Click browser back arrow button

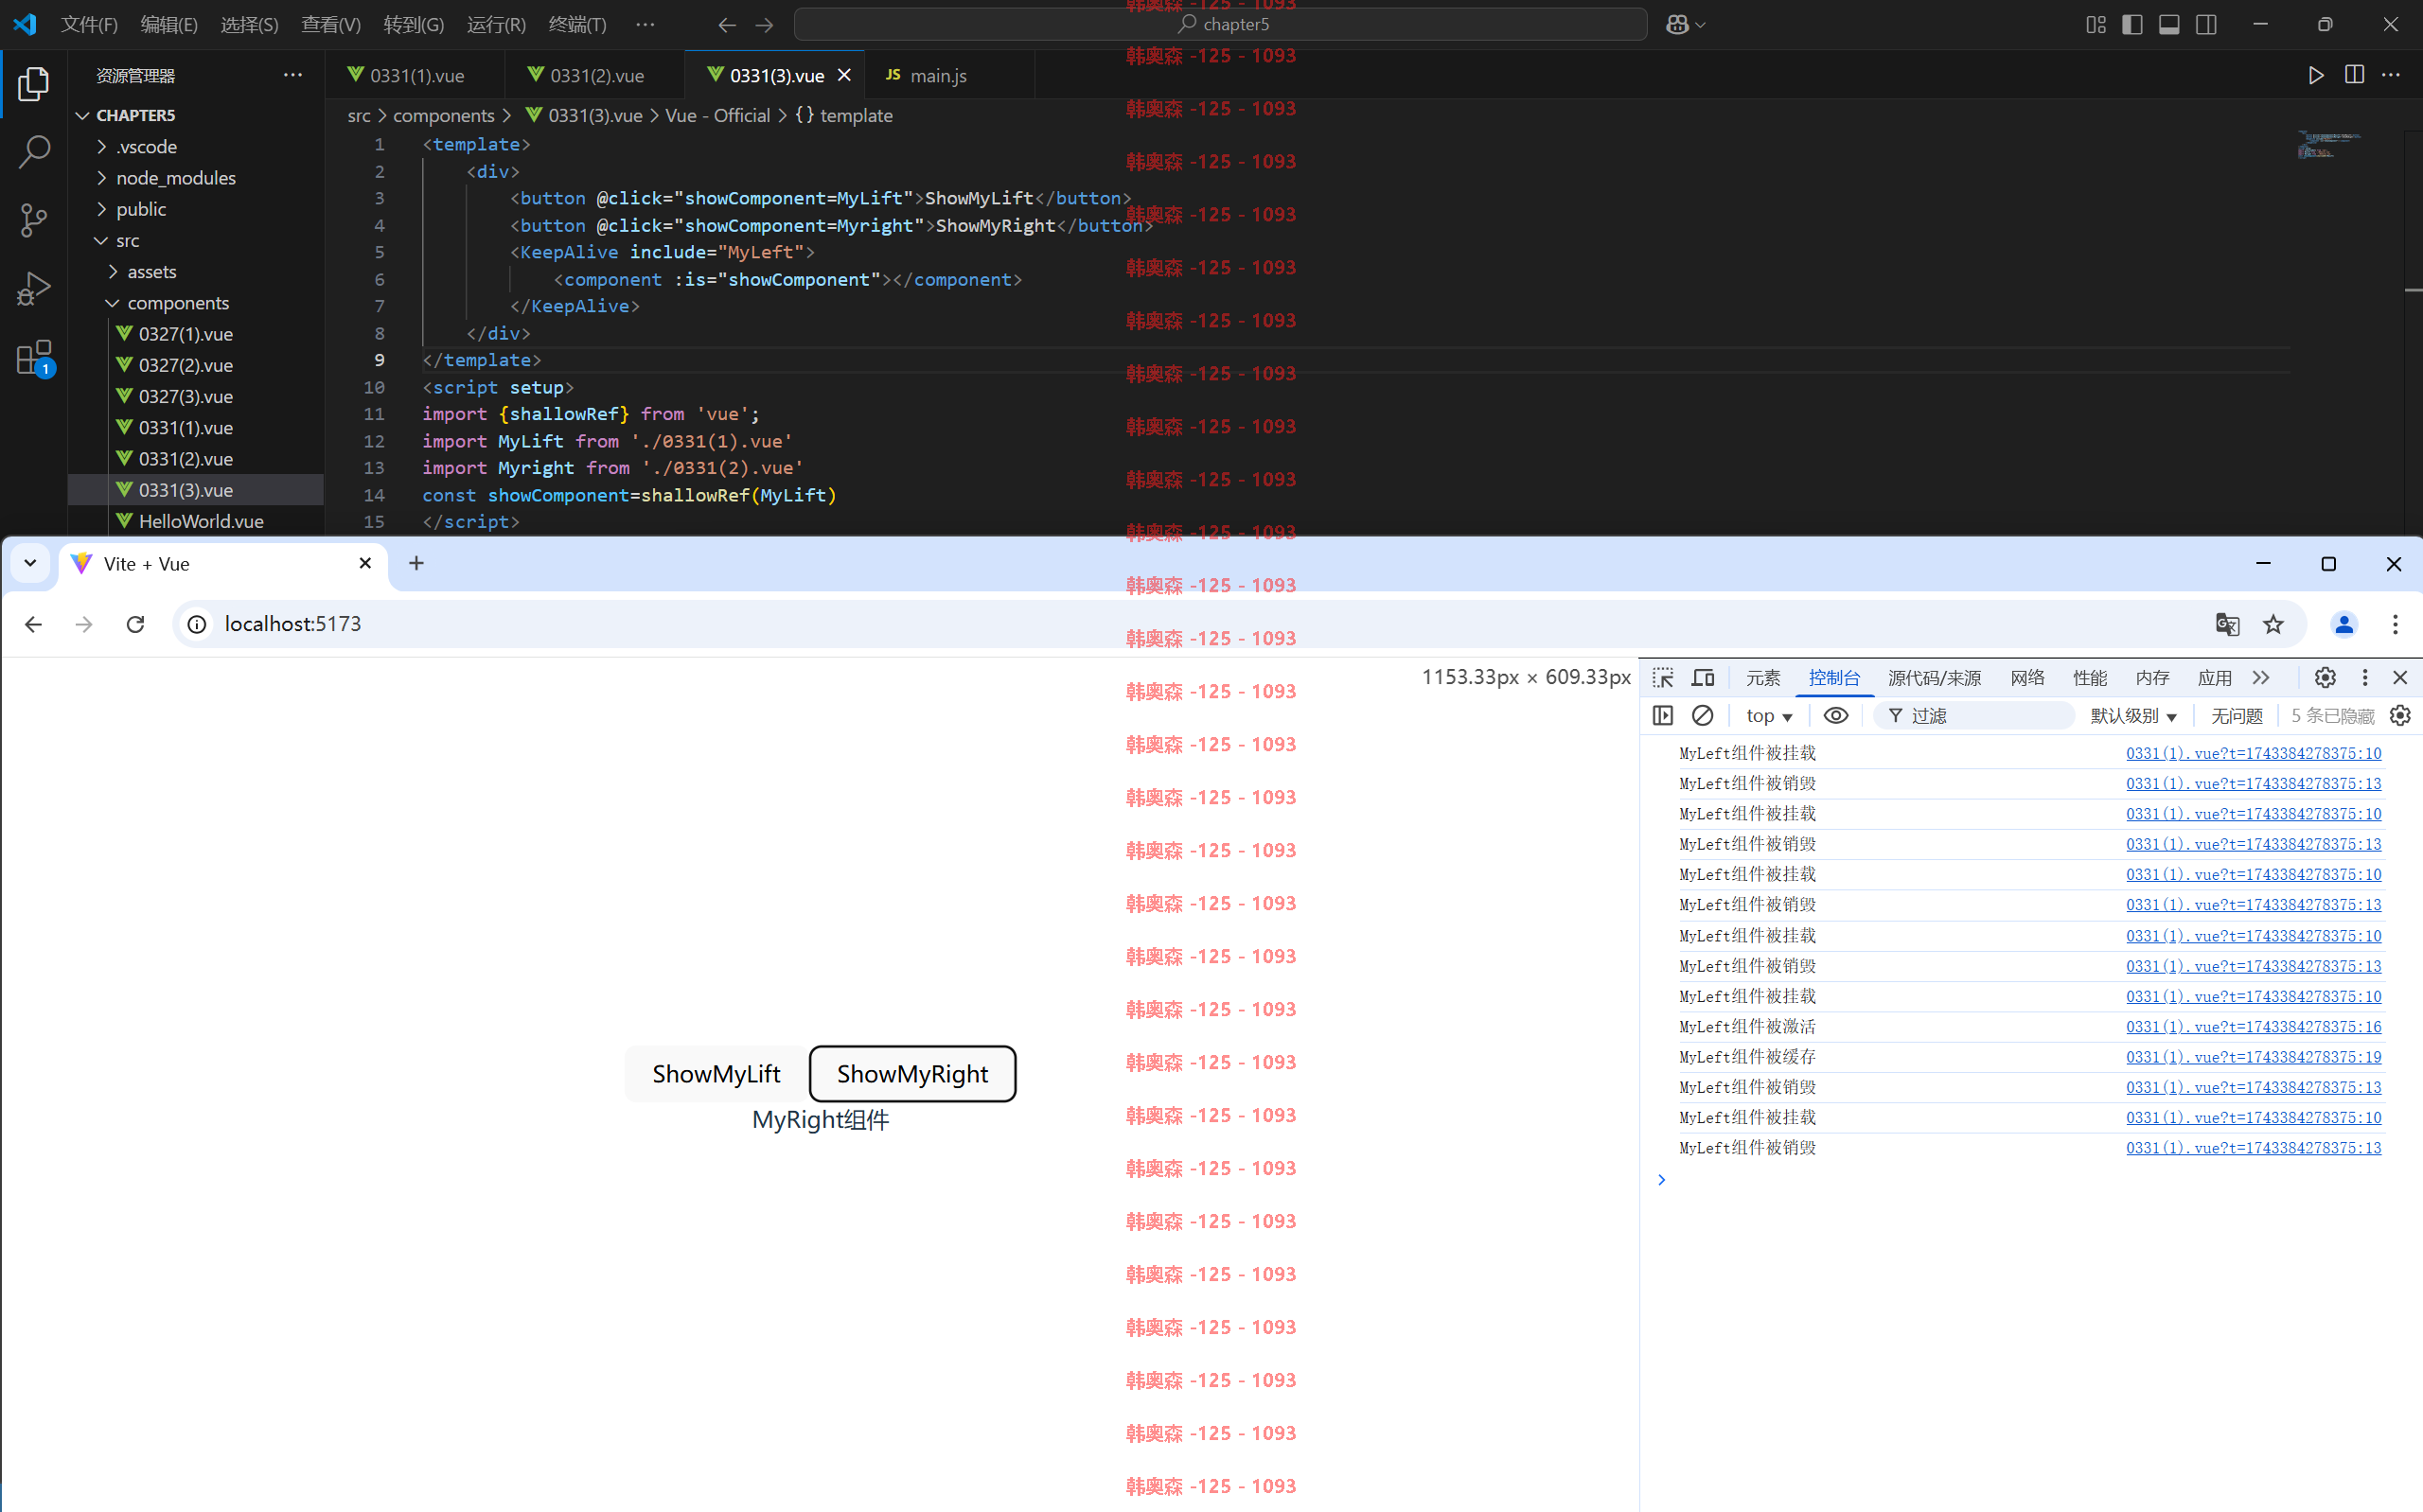click(33, 624)
